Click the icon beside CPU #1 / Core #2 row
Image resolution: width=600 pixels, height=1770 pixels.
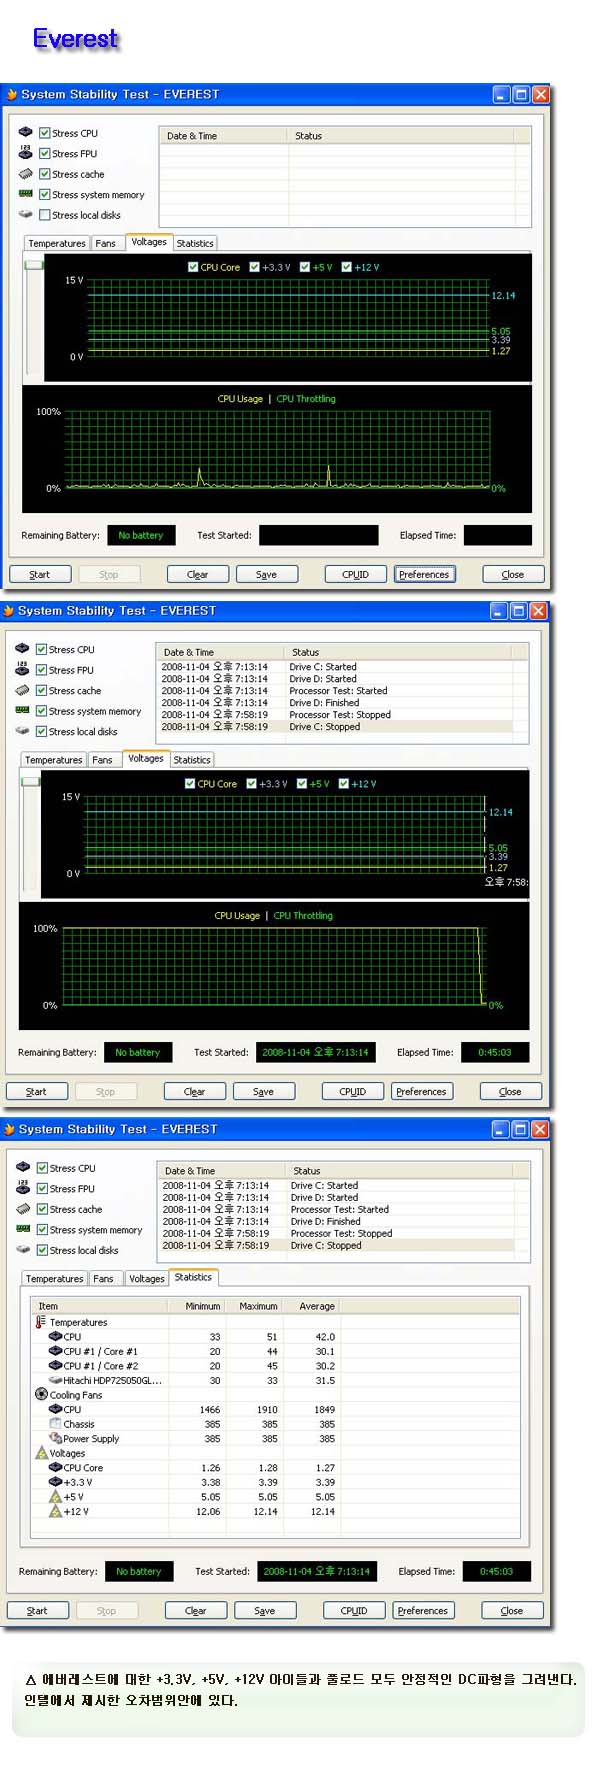[x=55, y=1365]
